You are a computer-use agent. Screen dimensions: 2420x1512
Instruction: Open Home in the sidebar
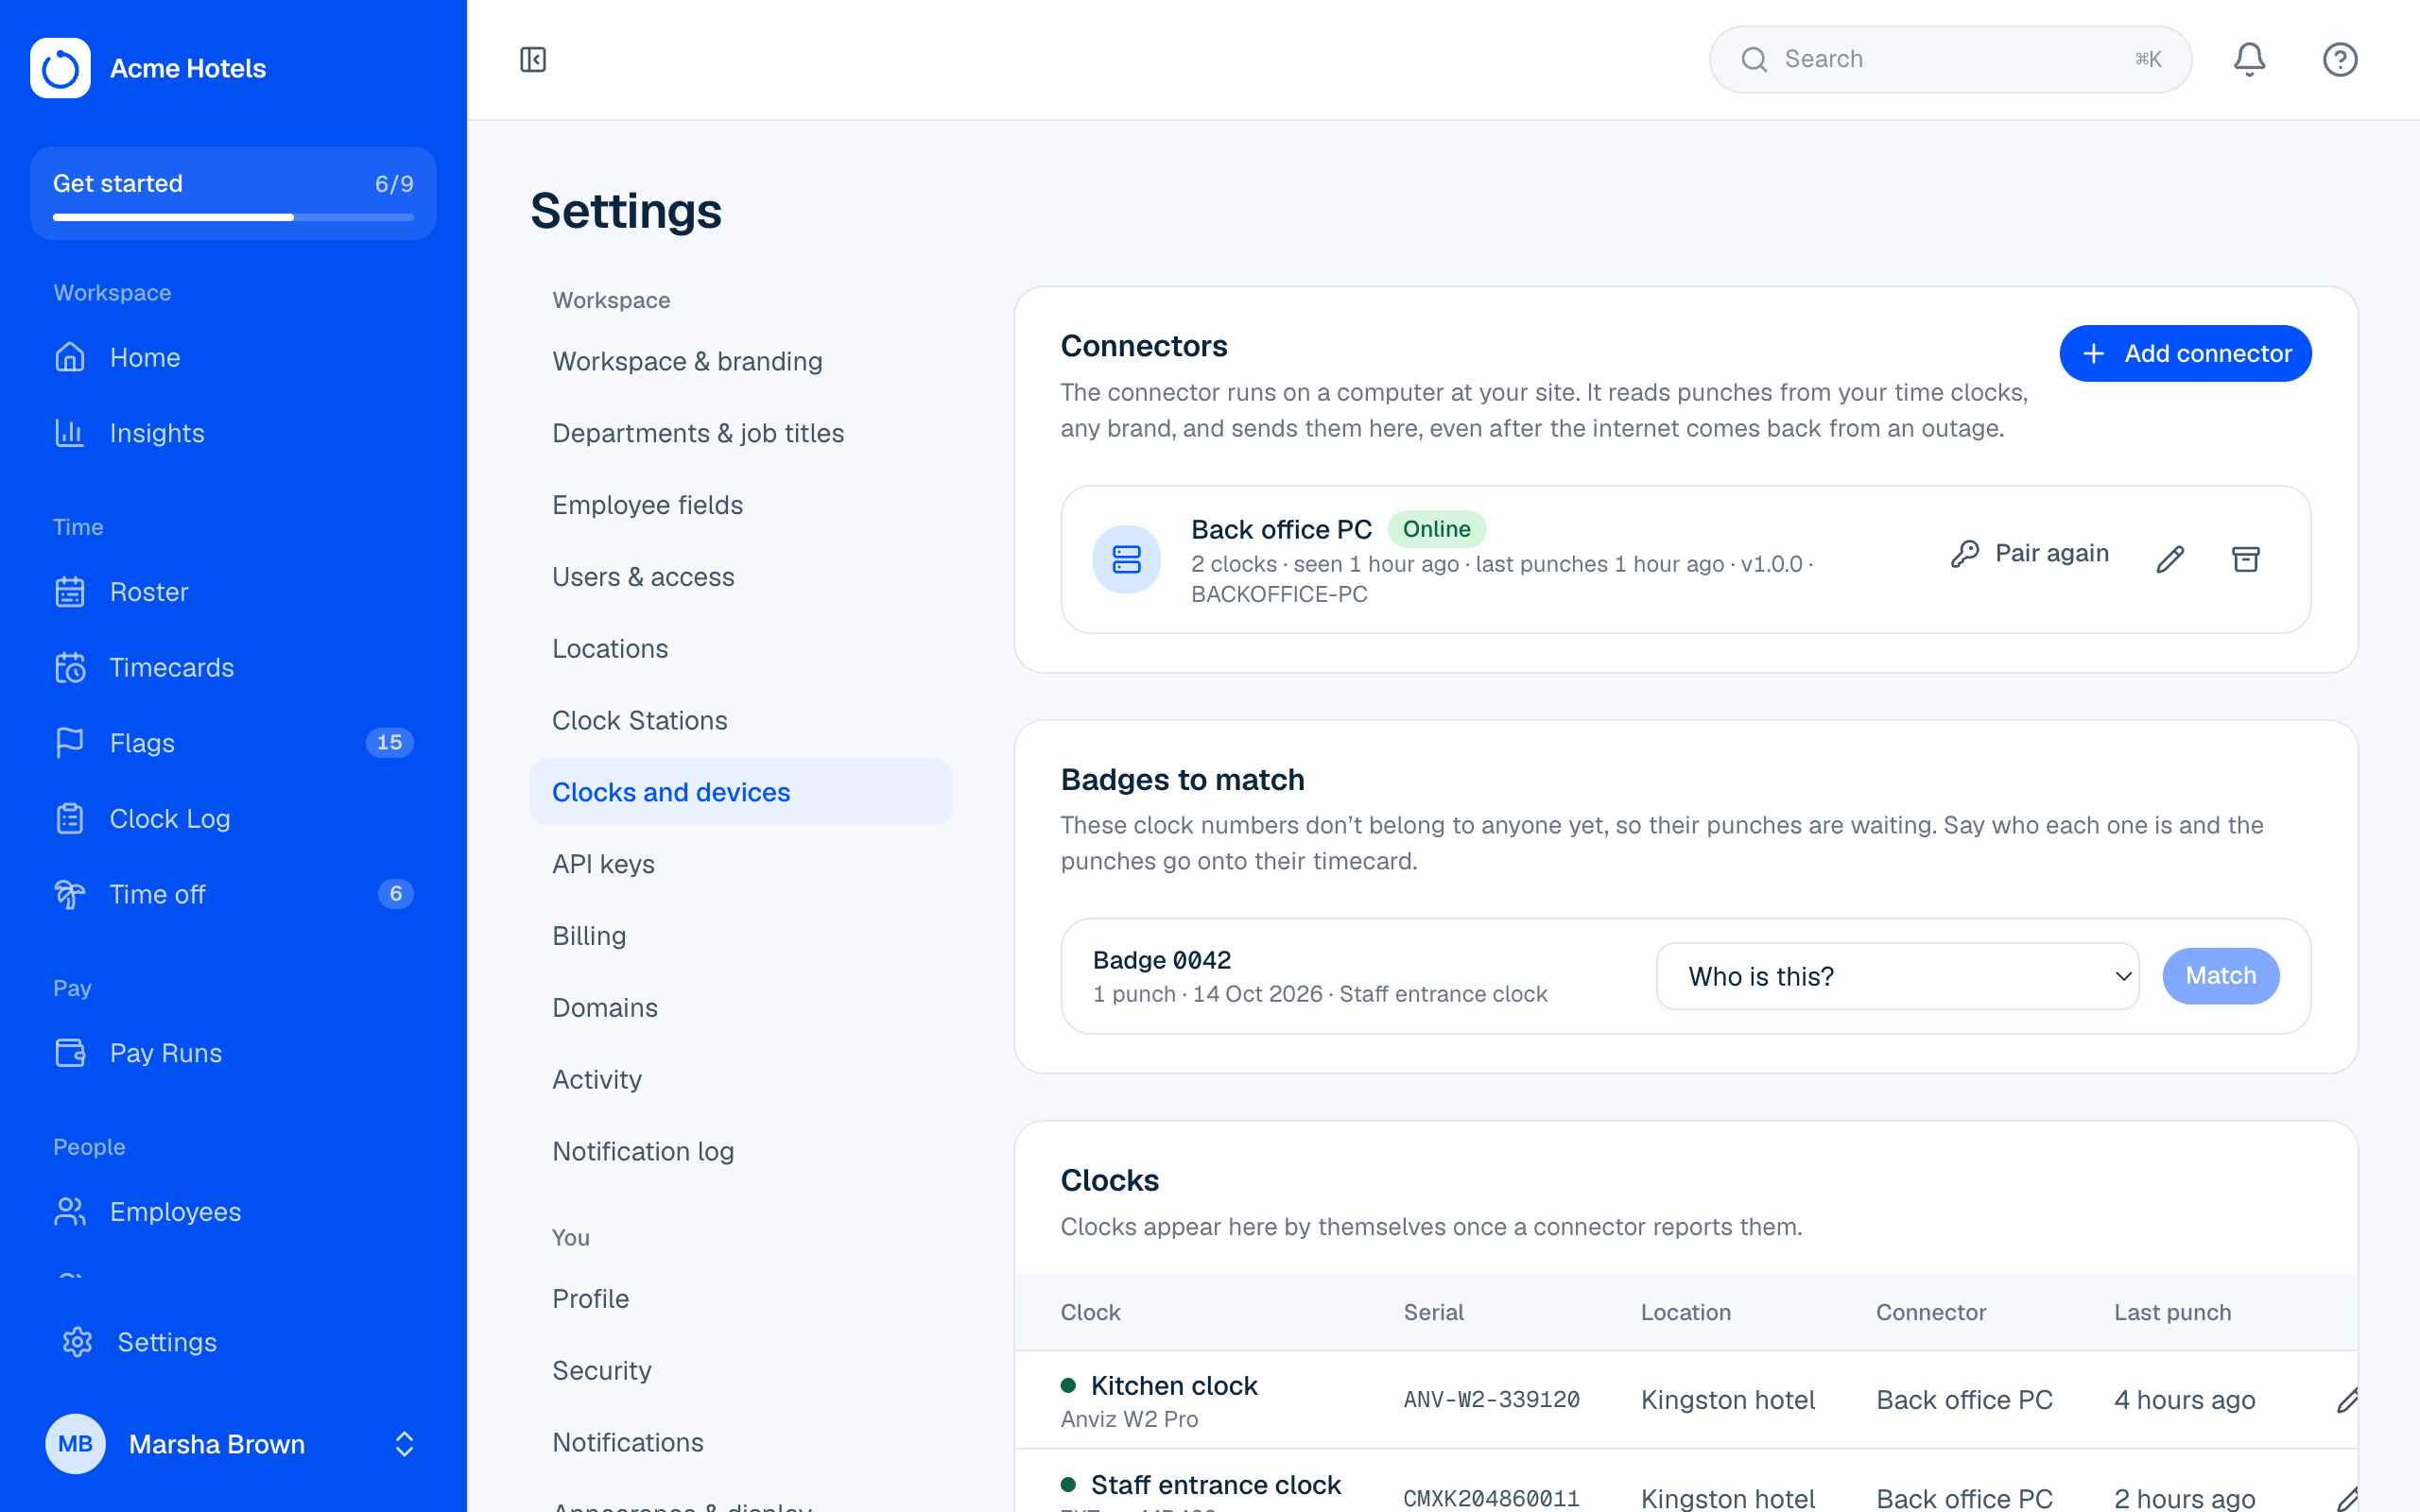pos(233,357)
